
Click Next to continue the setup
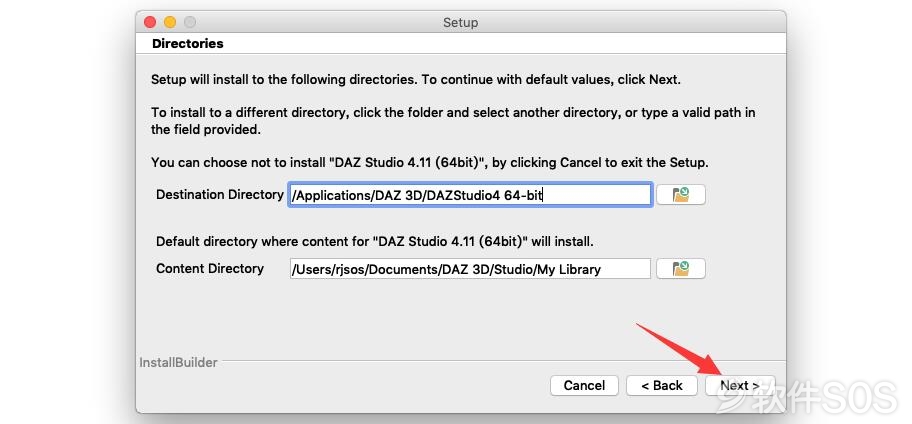tap(740, 386)
